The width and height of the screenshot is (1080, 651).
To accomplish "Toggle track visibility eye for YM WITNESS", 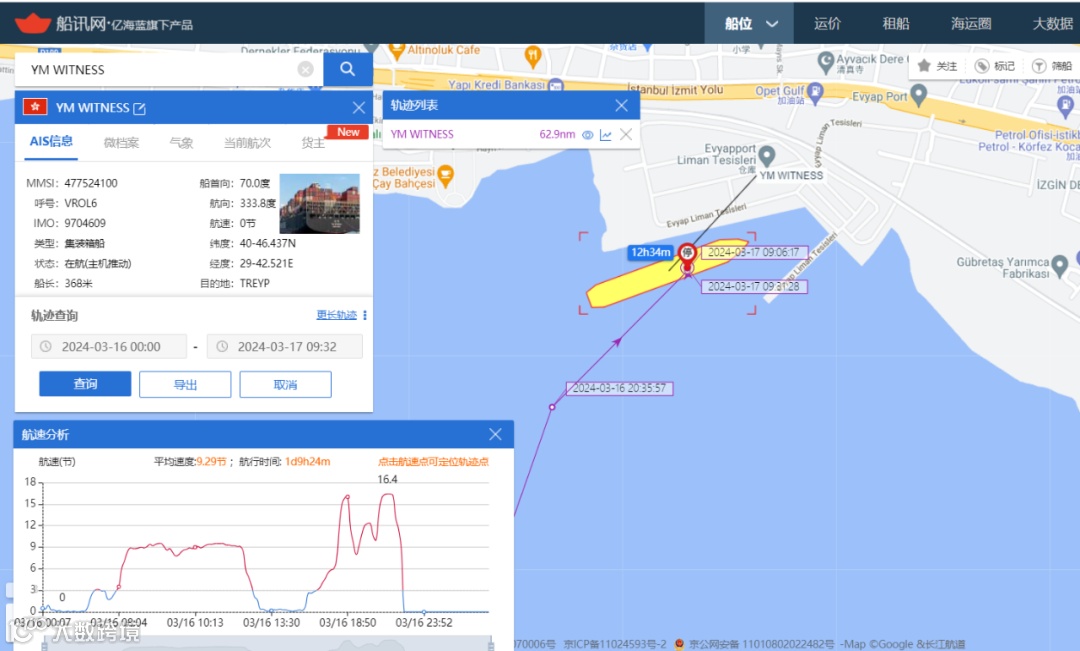I will pyautogui.click(x=588, y=135).
